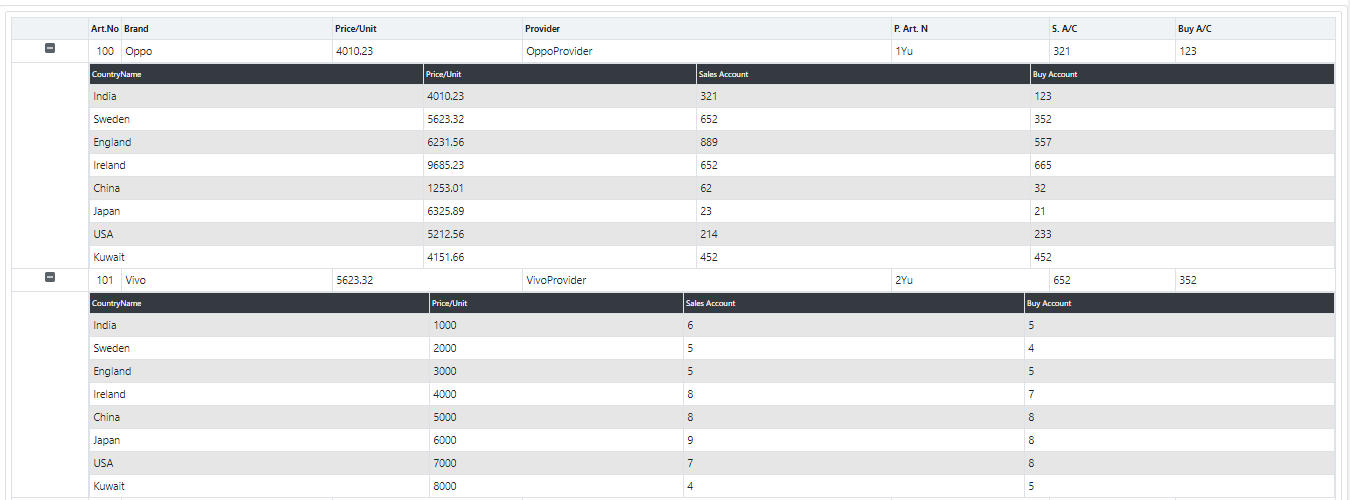Click the main Price/Unit column header

click(354, 29)
